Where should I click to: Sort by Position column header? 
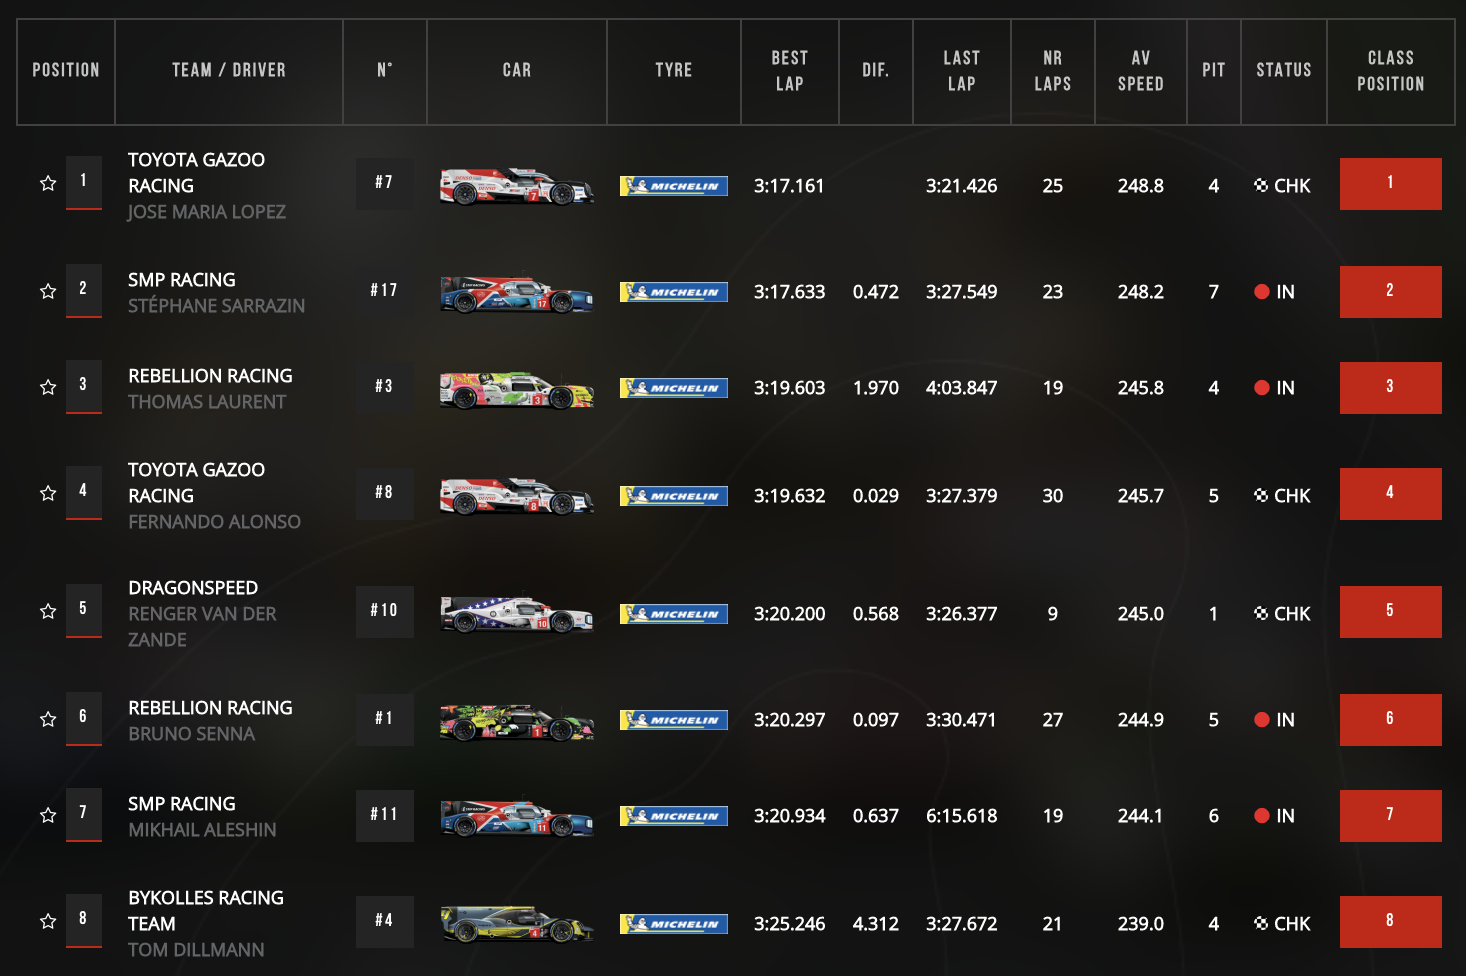pyautogui.click(x=66, y=71)
